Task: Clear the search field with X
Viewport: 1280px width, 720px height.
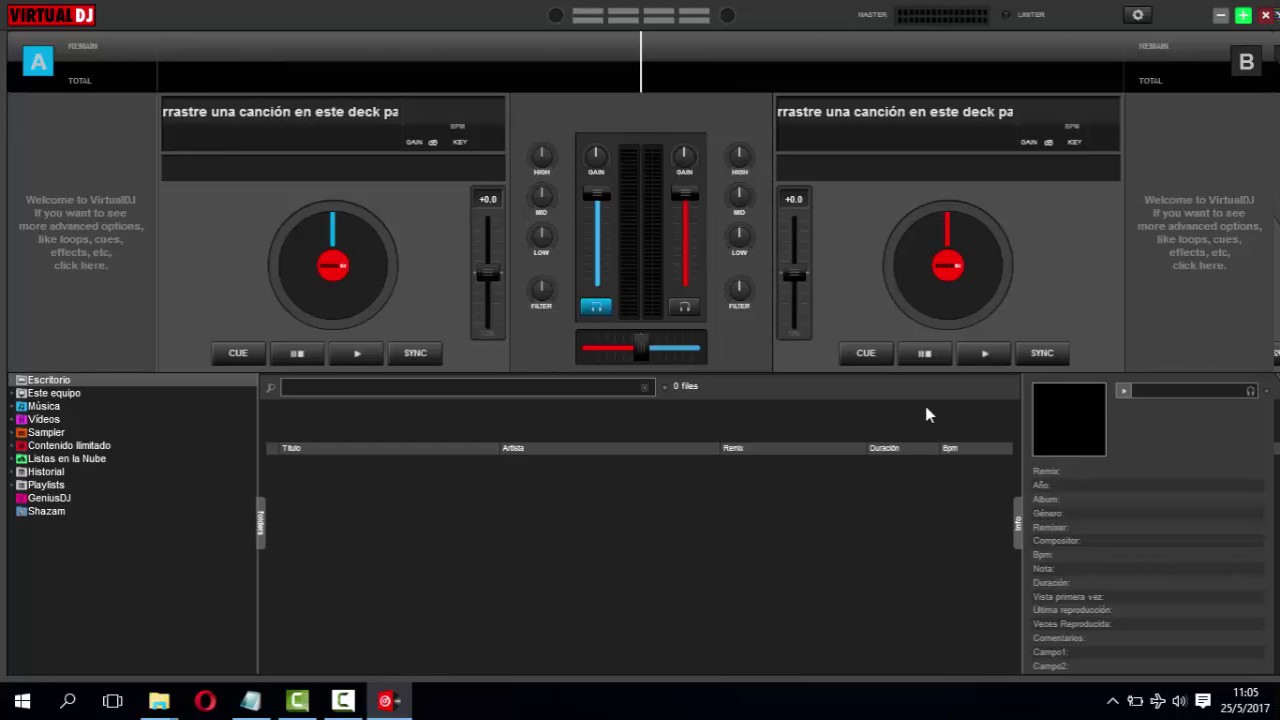Action: [x=645, y=387]
